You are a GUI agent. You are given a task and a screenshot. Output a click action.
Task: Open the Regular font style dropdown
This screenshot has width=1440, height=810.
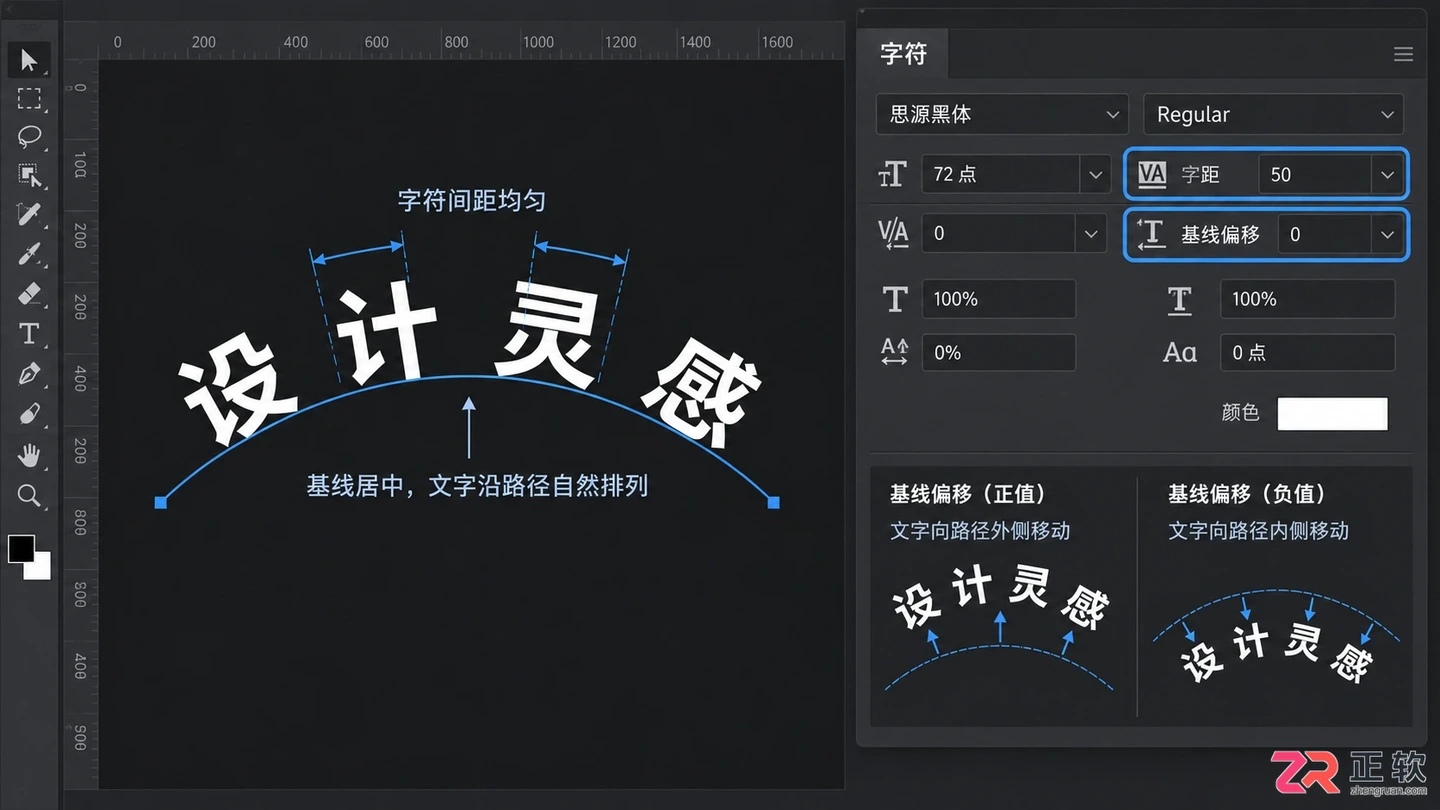(1273, 114)
